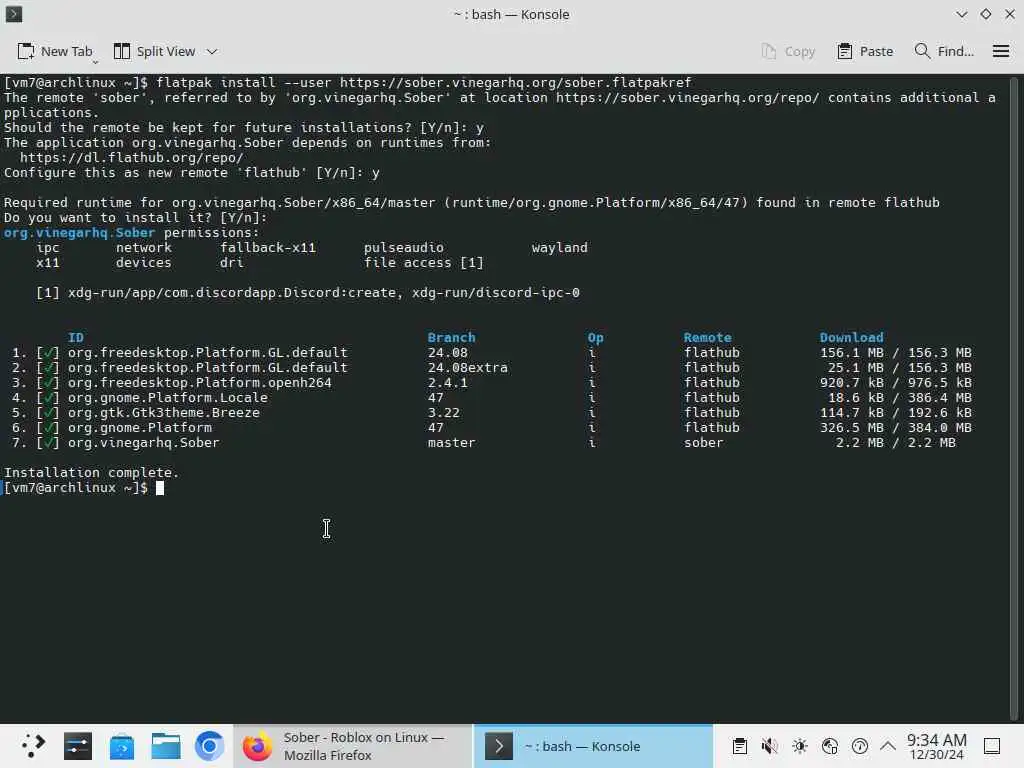
Task: Click the 'Remote' column header
Action: [707, 337]
